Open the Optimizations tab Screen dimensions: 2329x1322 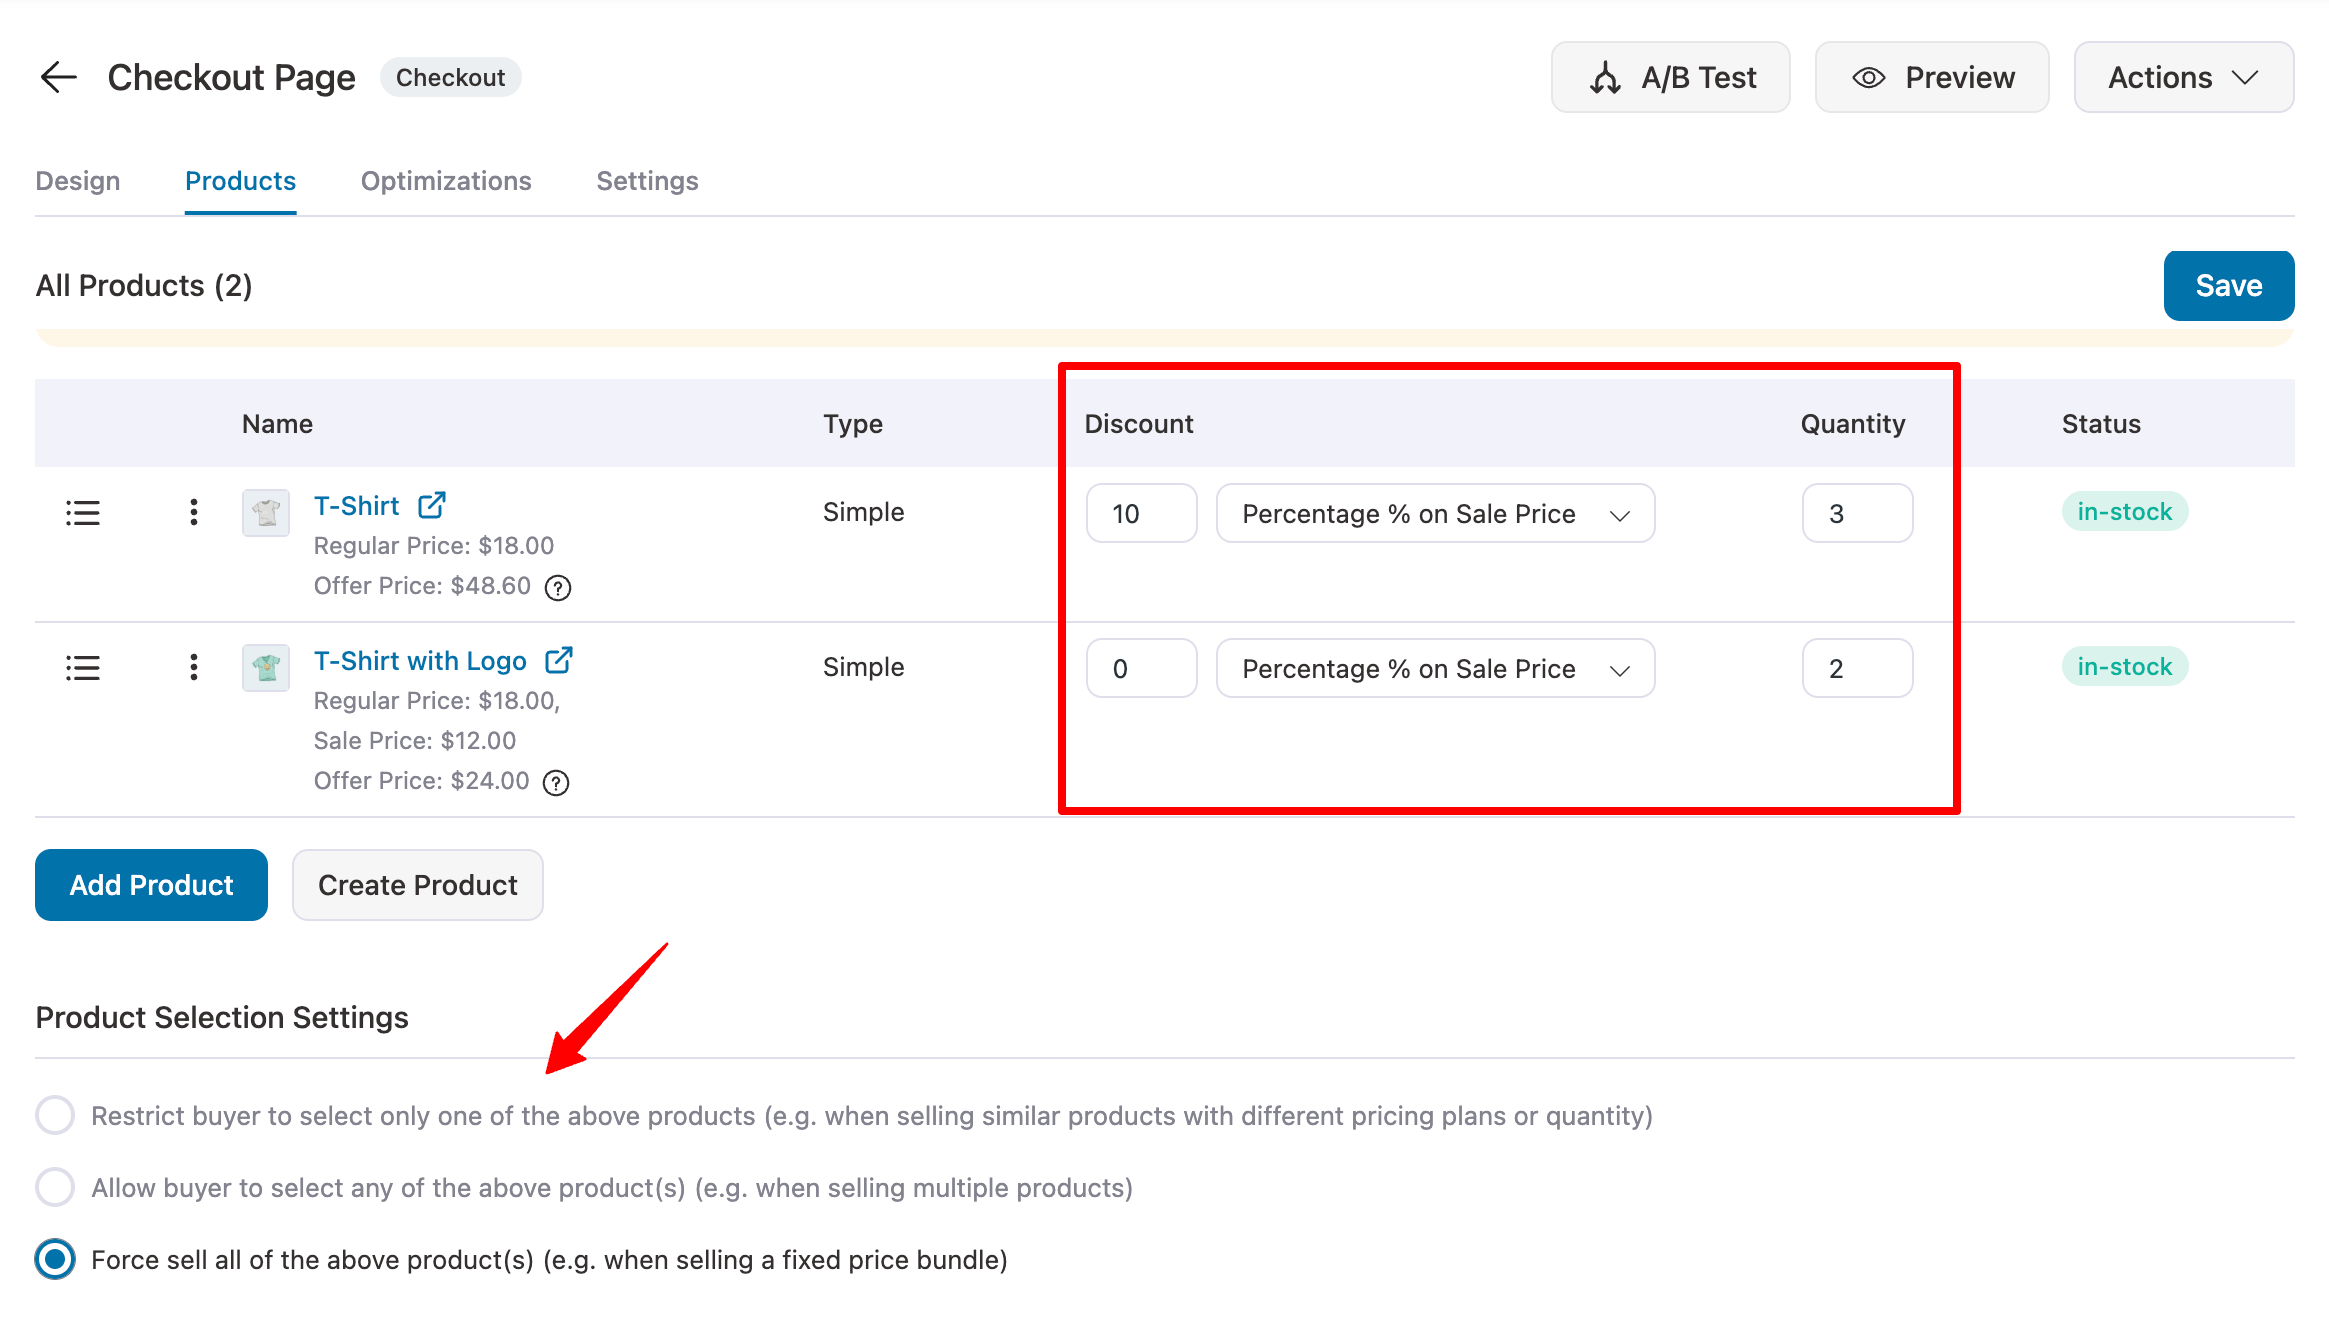(x=446, y=181)
